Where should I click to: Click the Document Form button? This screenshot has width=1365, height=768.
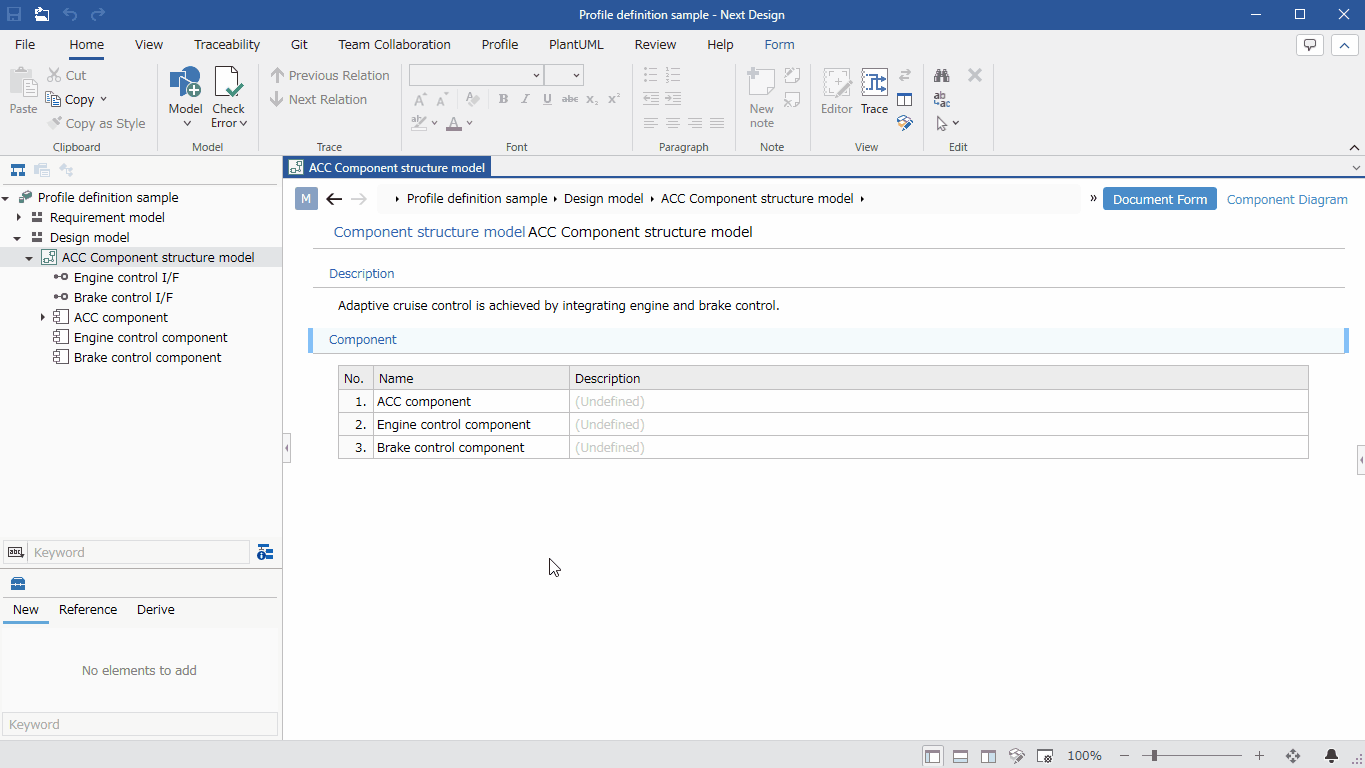pos(1160,199)
